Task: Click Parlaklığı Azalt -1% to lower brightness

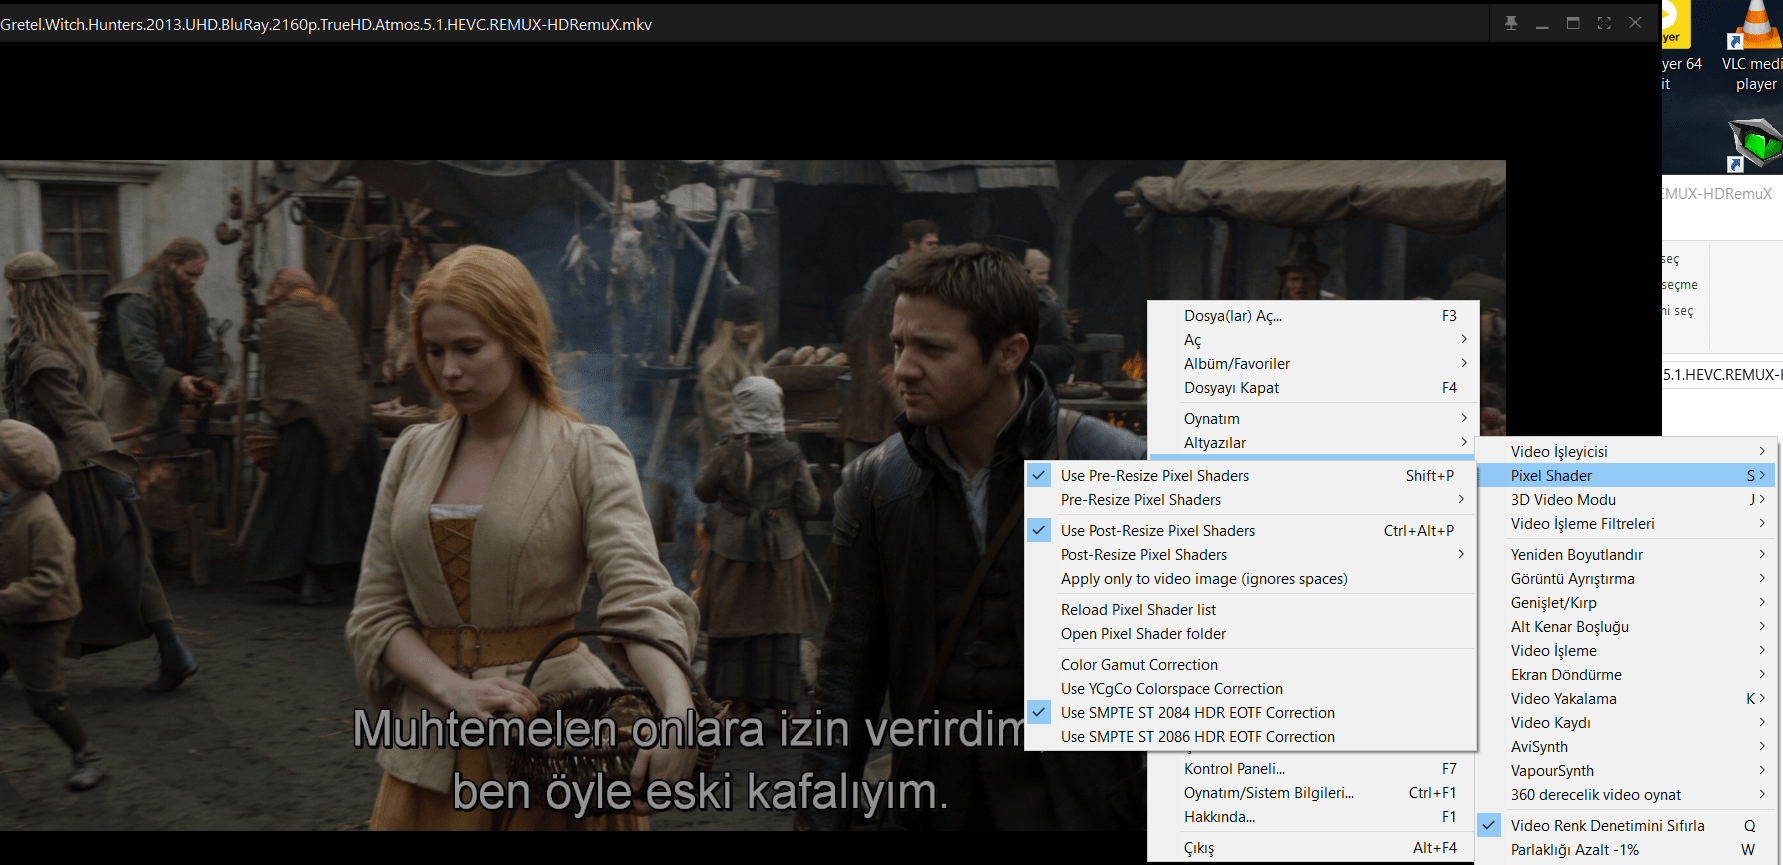Action: (x=1574, y=850)
